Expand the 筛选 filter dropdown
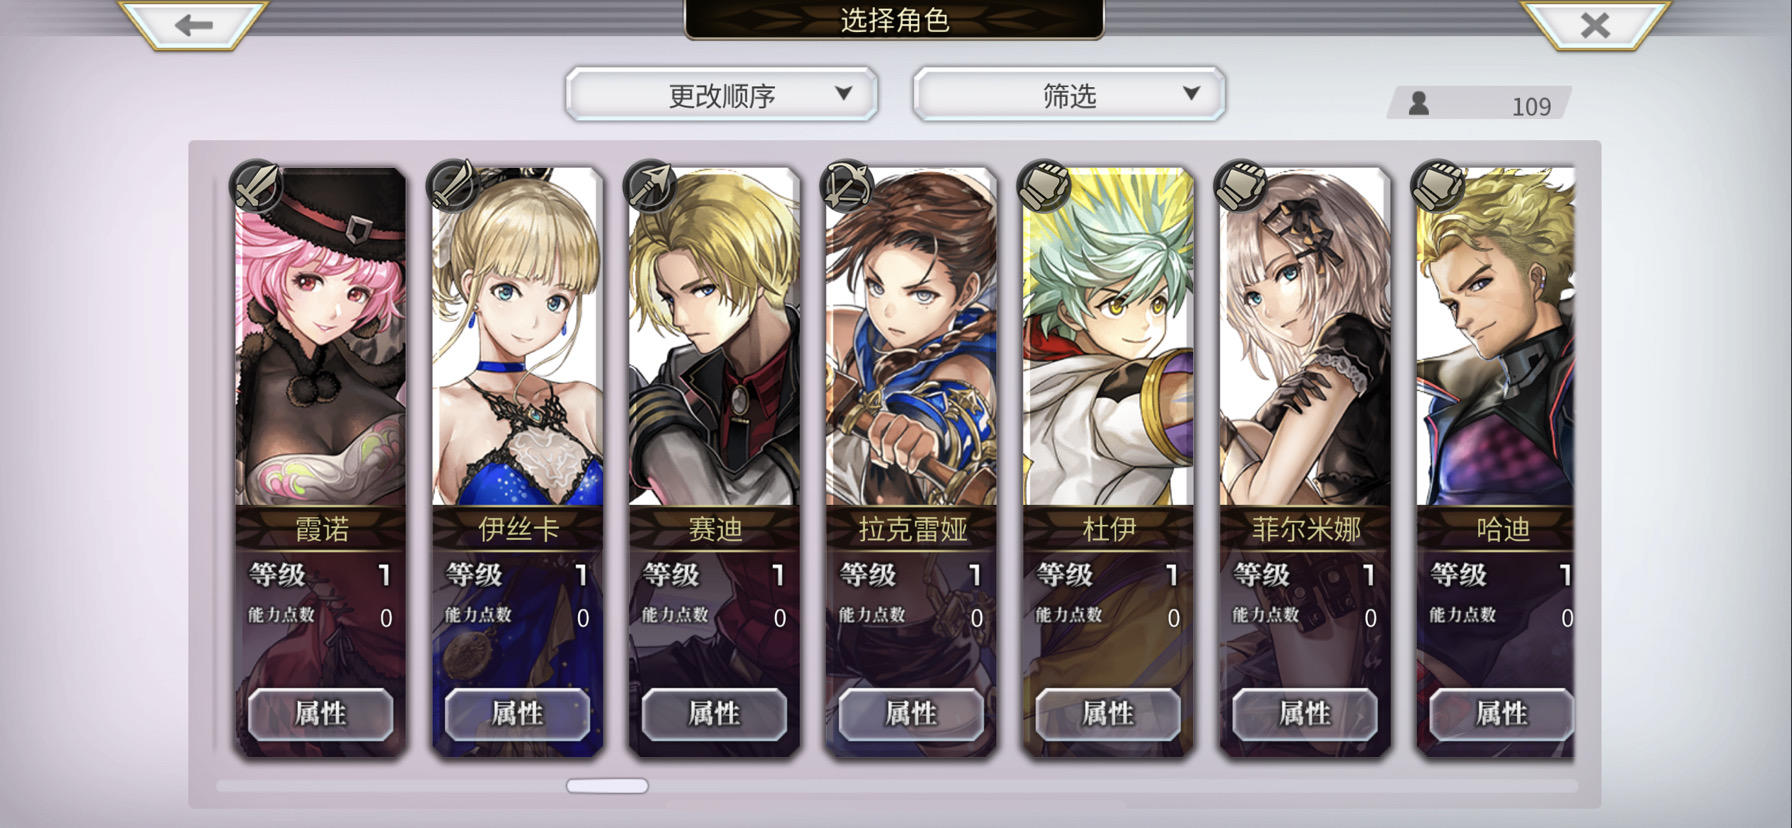The width and height of the screenshot is (1792, 828). coord(1069,95)
